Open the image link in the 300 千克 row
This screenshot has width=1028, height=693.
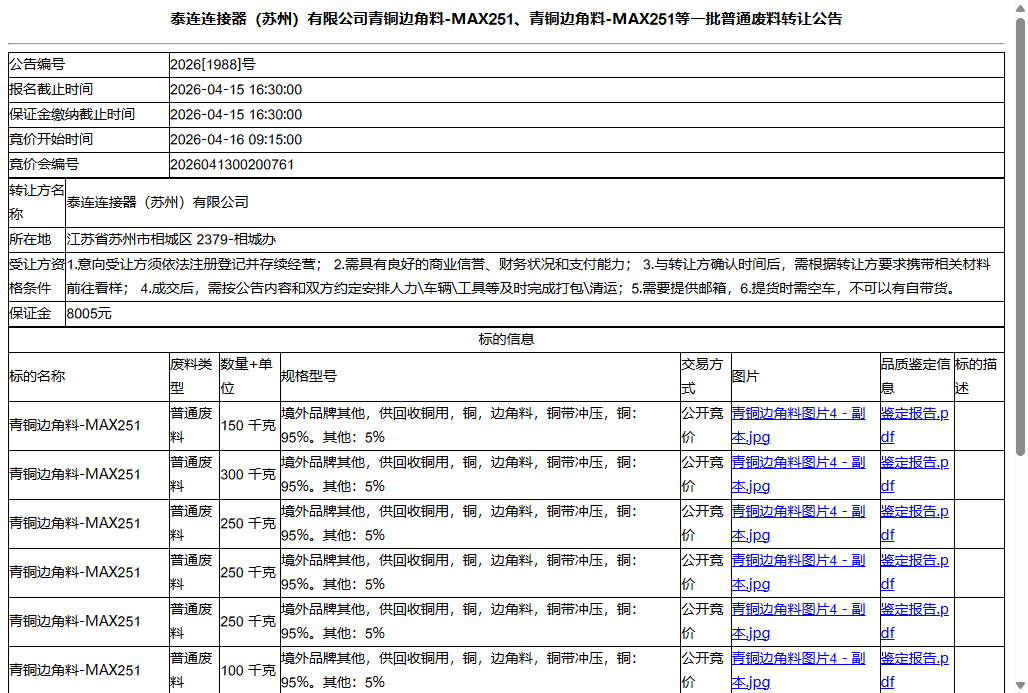[799, 474]
